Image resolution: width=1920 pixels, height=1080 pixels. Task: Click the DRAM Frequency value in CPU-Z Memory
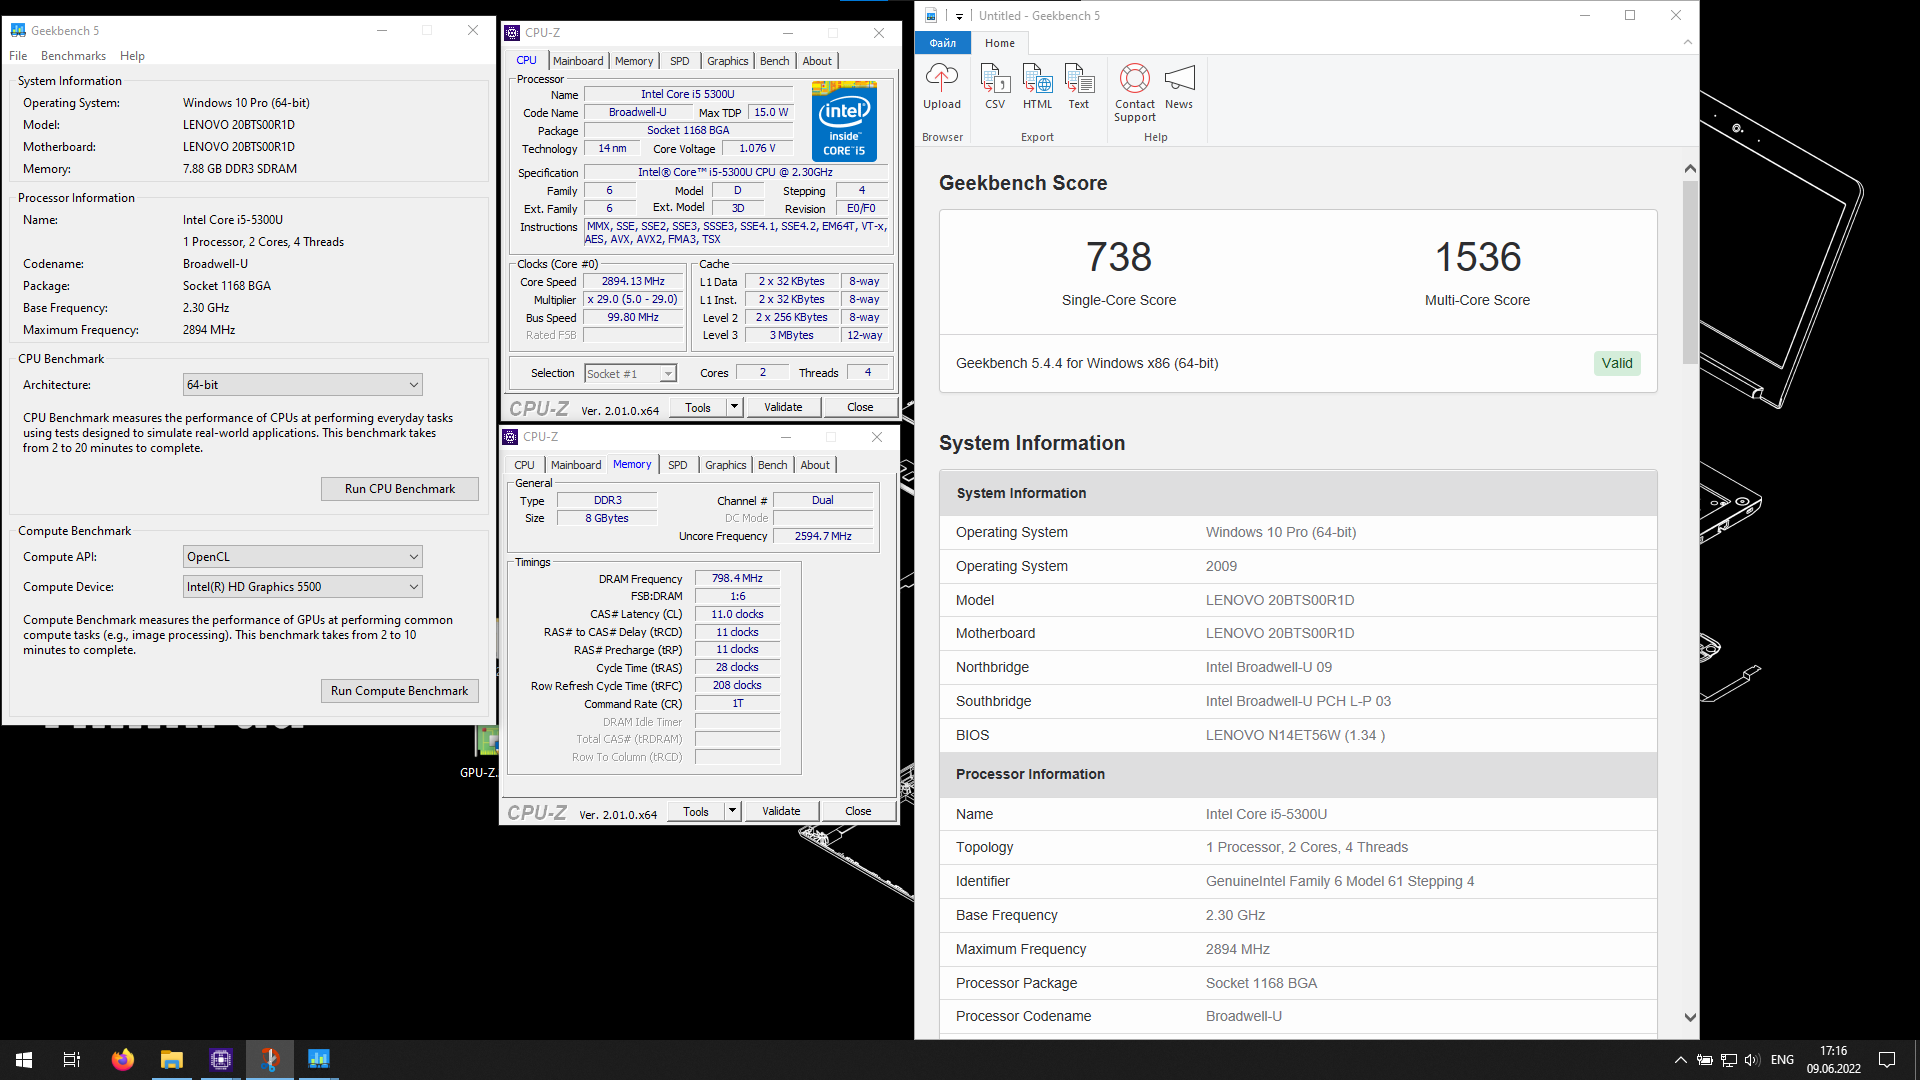737,579
